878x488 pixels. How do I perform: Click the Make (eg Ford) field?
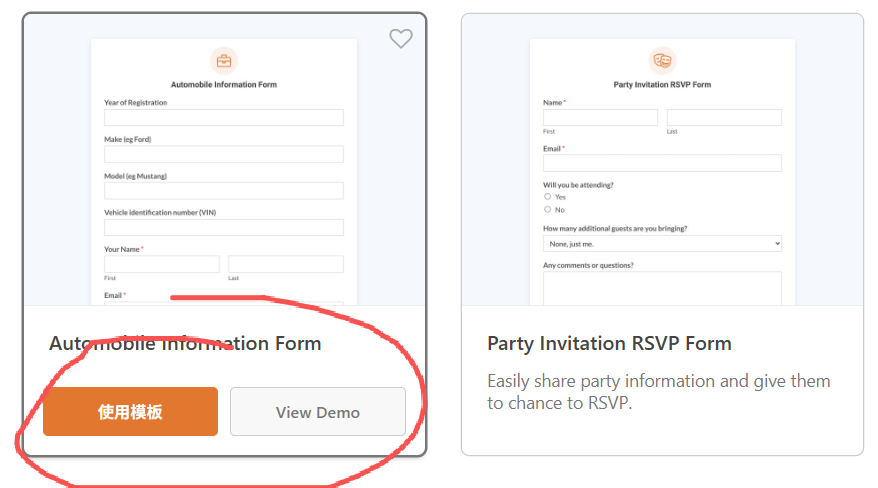[x=224, y=154]
